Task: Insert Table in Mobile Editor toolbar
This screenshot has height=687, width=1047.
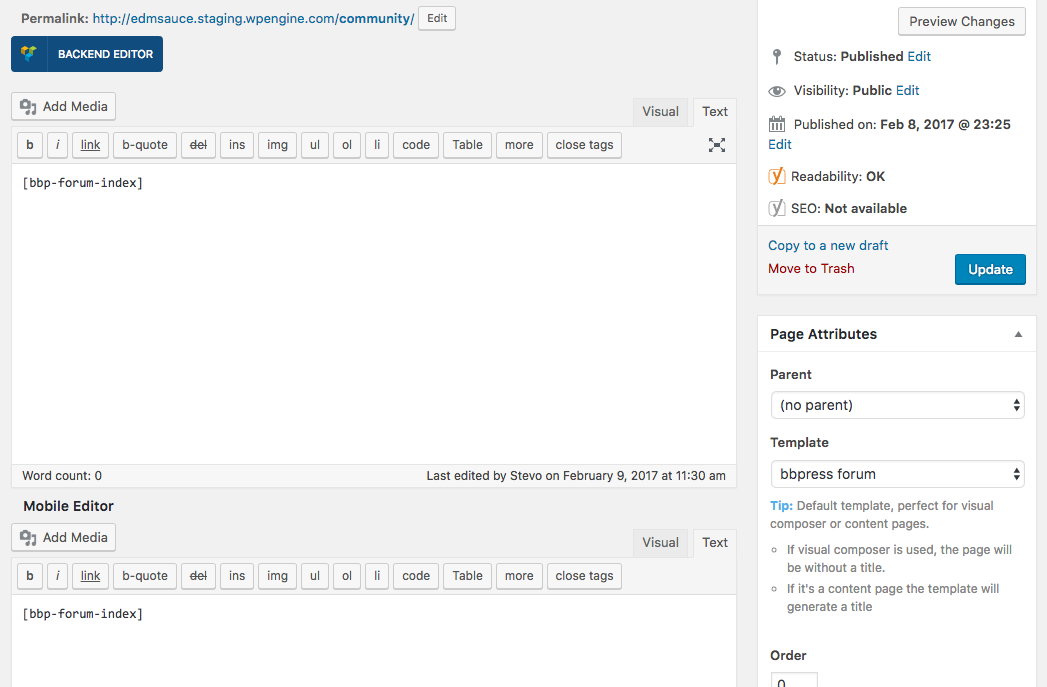Action: 467,576
